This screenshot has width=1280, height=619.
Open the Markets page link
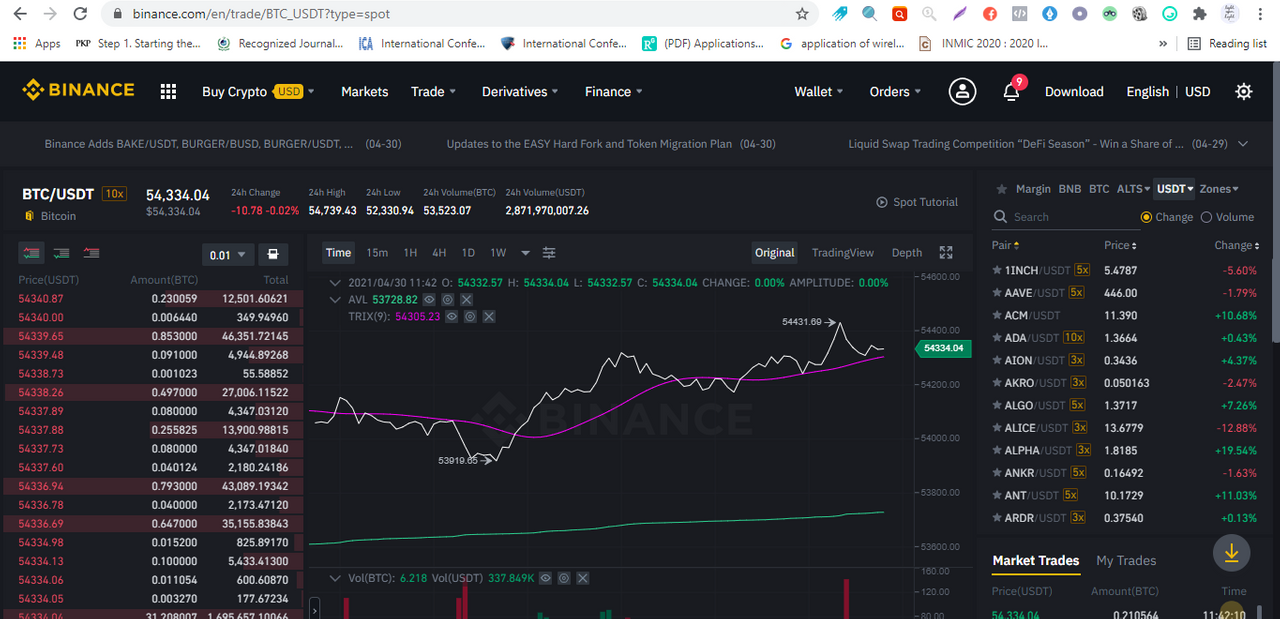click(x=364, y=91)
